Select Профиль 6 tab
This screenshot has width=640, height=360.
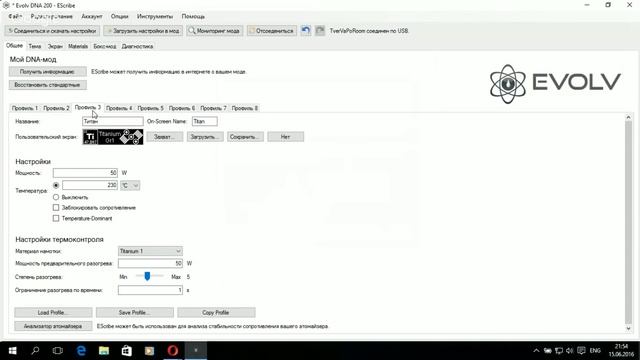coord(182,108)
